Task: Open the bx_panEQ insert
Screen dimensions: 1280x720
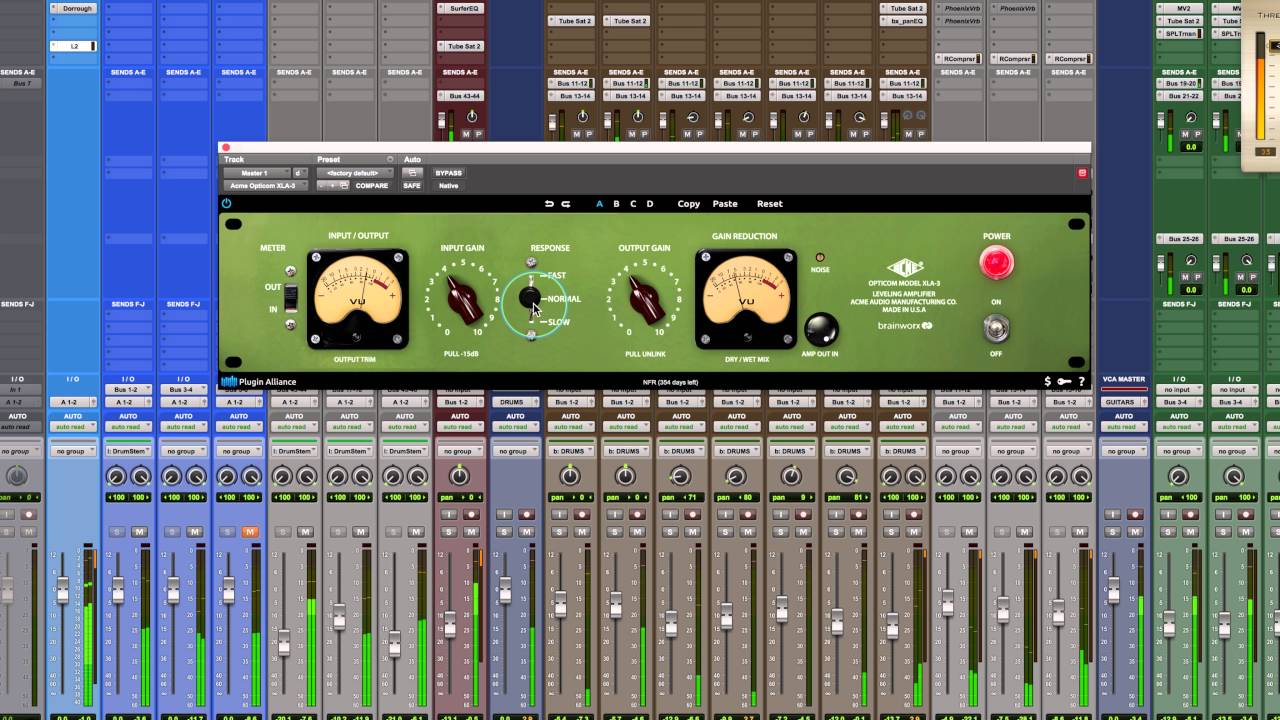Action: coord(906,21)
